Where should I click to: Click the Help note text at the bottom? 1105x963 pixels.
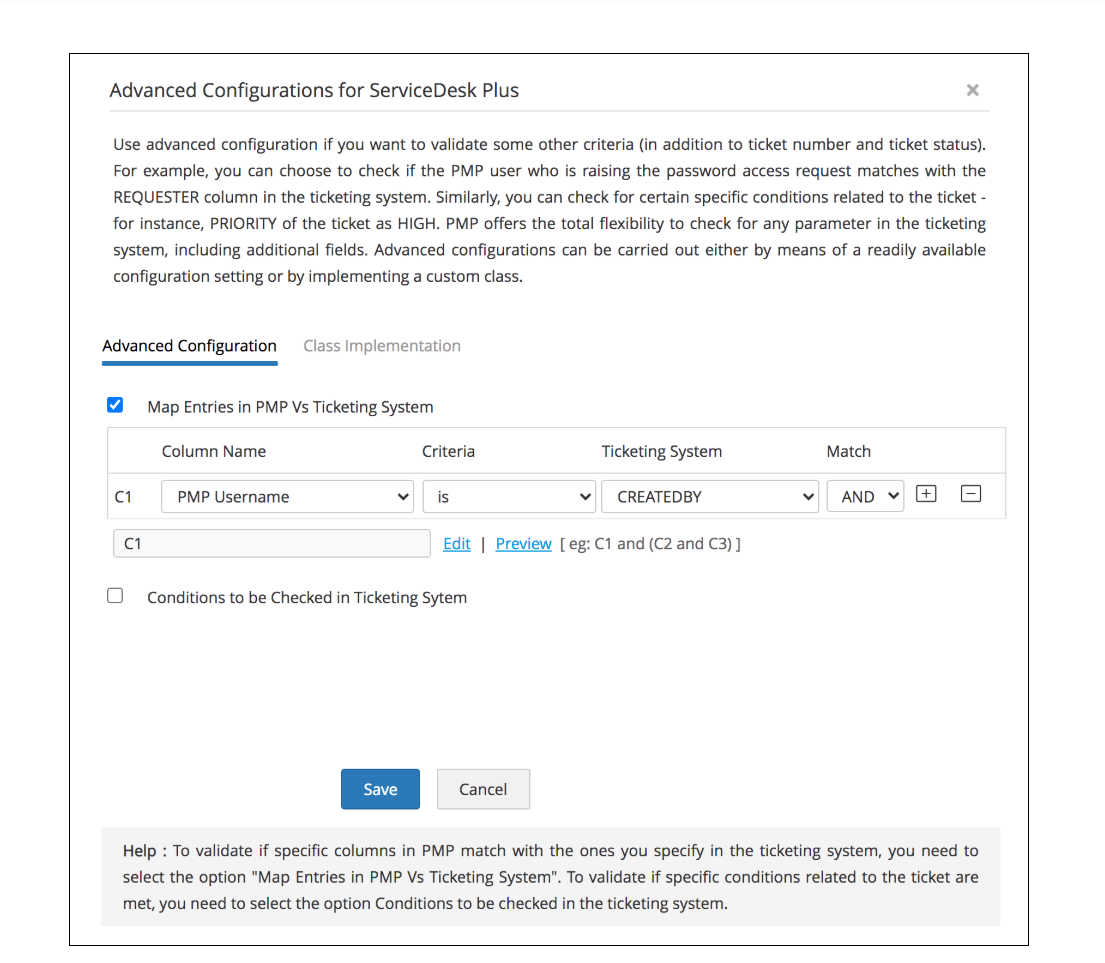pyautogui.click(x=550, y=877)
